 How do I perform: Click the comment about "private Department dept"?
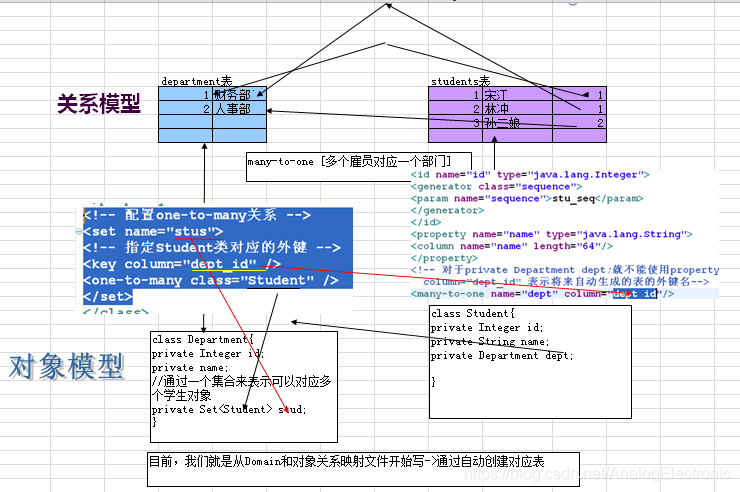point(565,270)
